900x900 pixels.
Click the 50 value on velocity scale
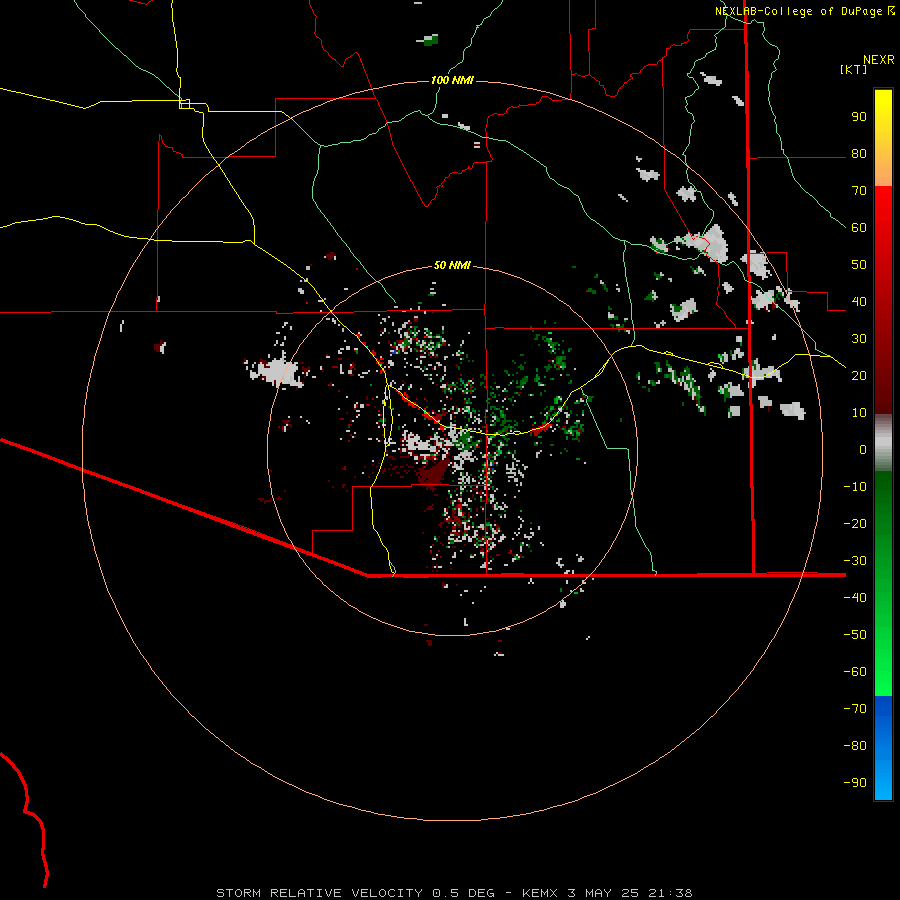(x=859, y=265)
